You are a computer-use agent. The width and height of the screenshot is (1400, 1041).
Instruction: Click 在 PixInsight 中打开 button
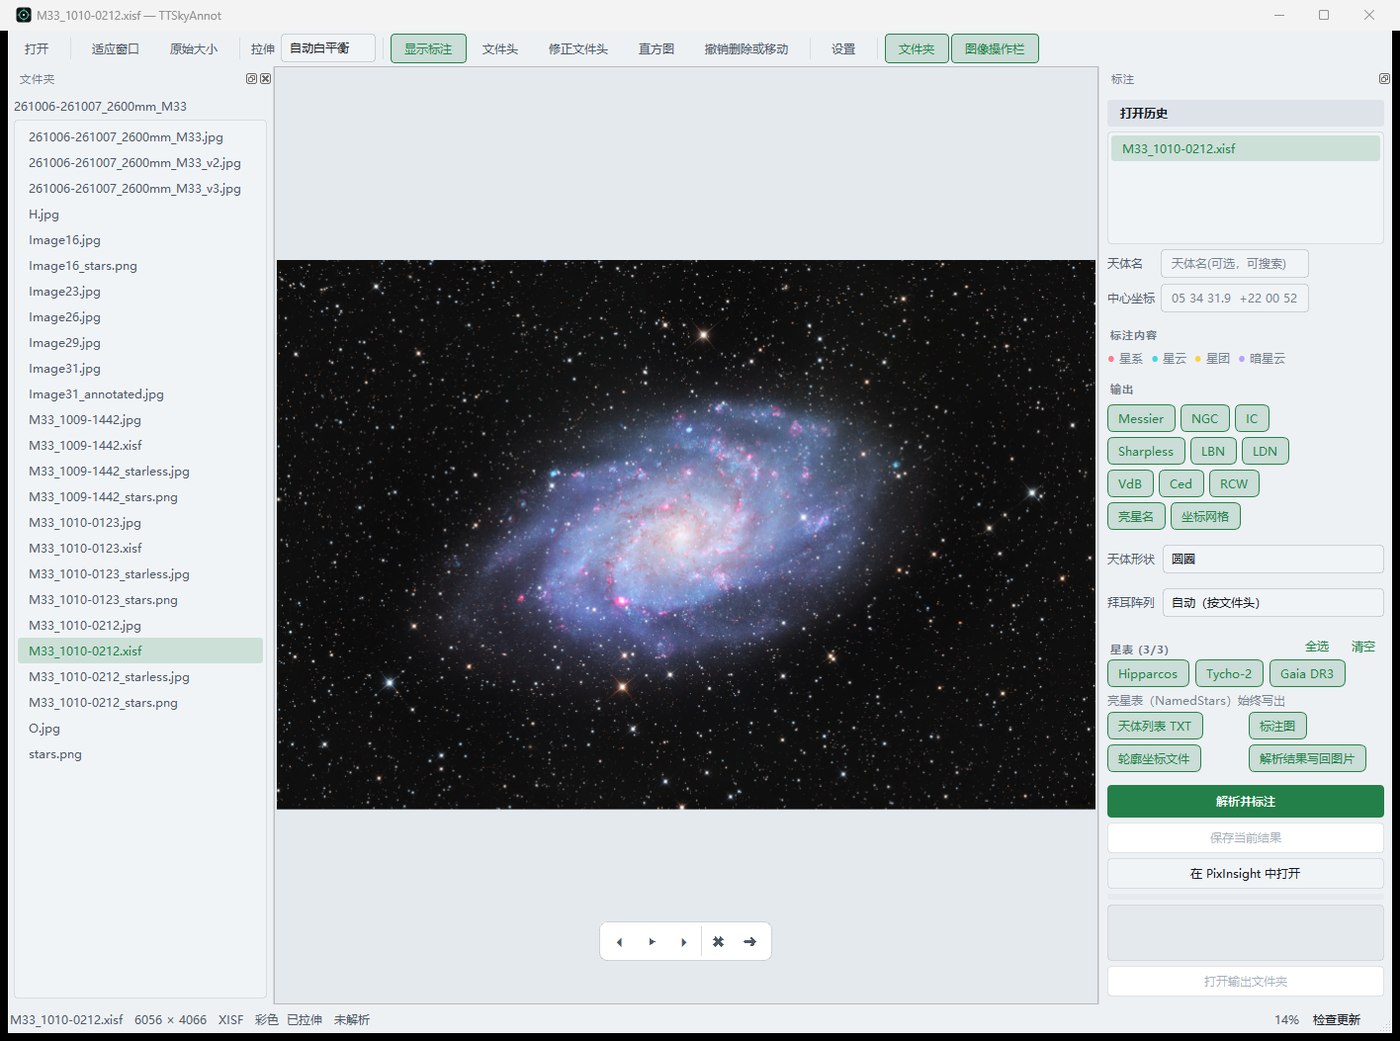(x=1245, y=874)
